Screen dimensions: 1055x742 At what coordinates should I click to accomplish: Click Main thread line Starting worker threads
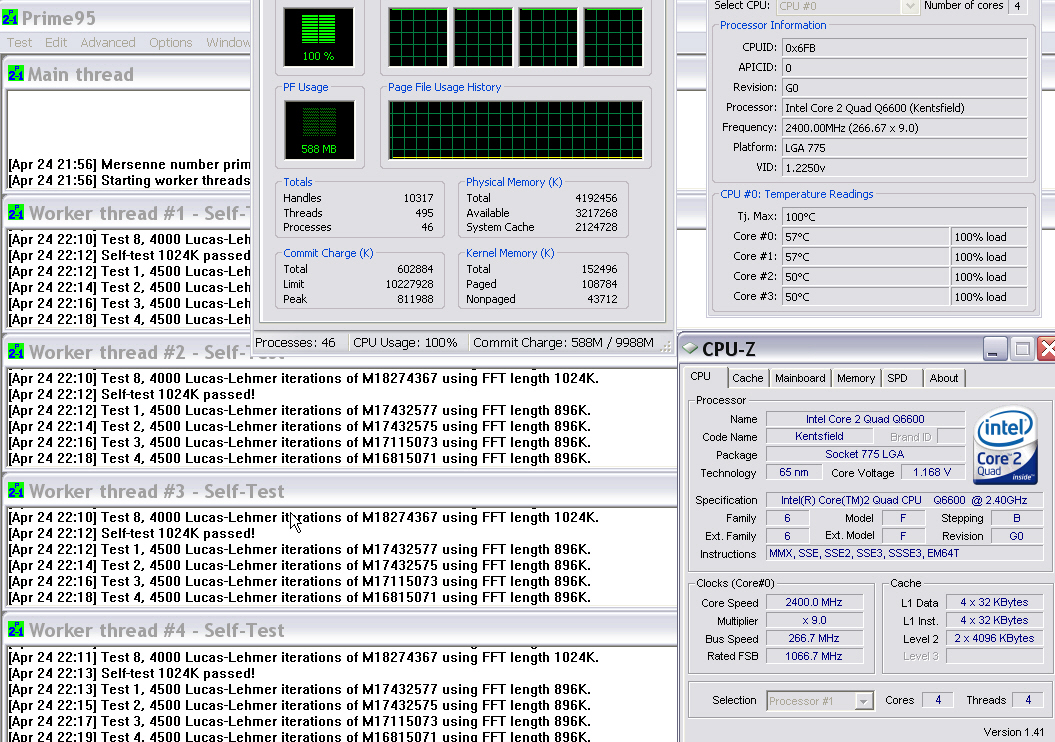pos(129,180)
